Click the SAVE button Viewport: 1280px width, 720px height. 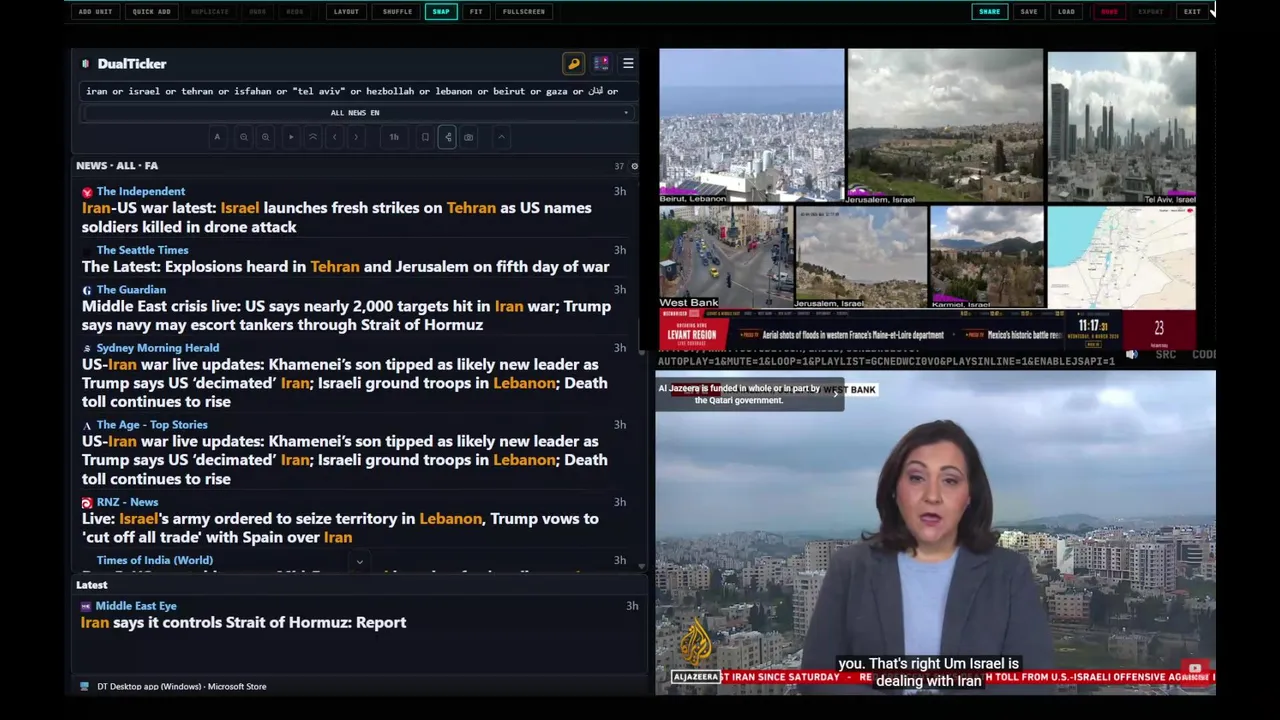click(1029, 12)
